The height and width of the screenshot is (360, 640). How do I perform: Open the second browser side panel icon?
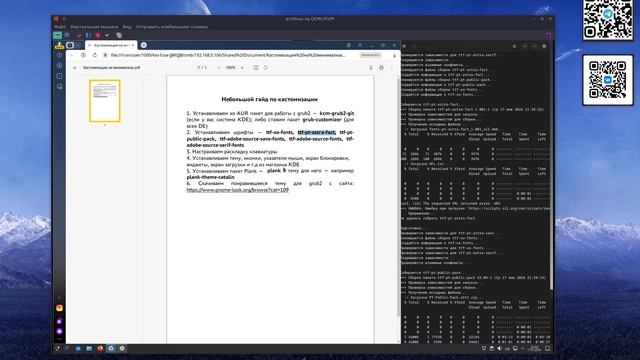coord(60,65)
